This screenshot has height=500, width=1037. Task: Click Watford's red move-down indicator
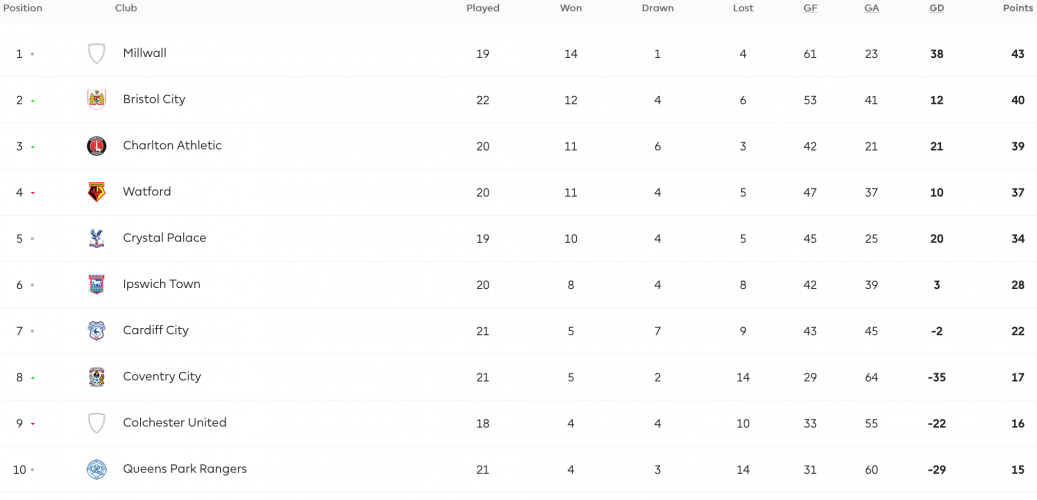[x=32, y=193]
